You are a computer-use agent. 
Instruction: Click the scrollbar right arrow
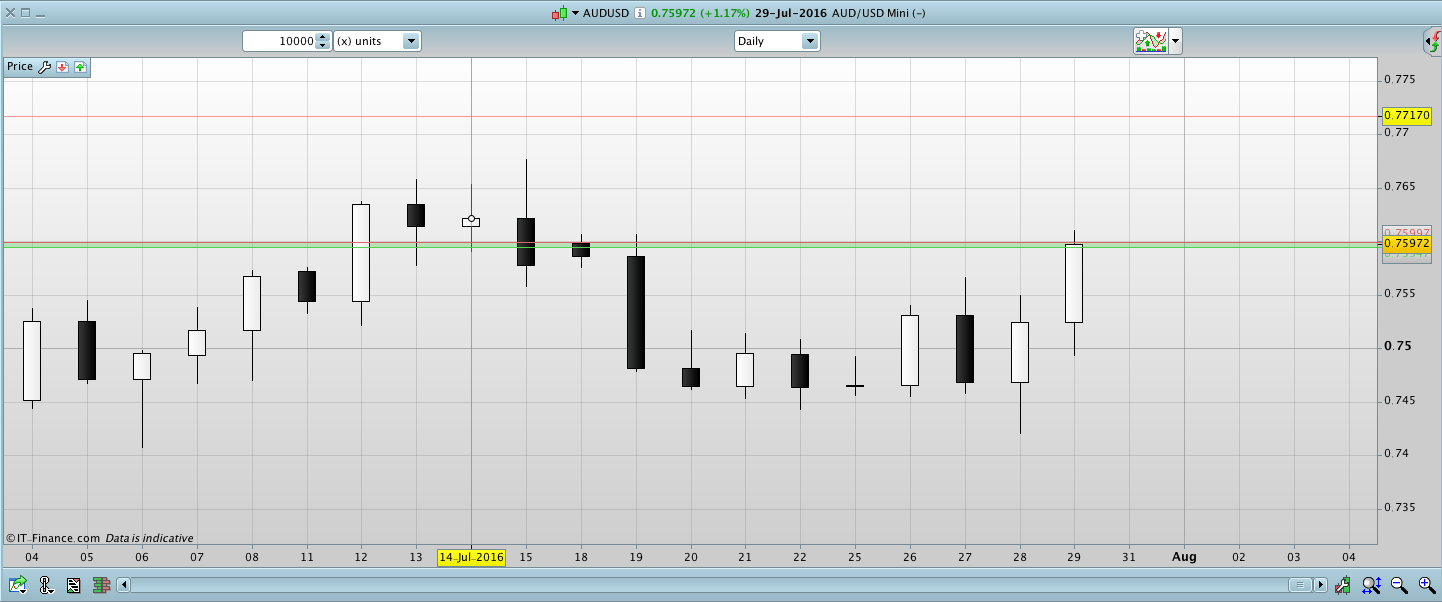coord(1321,585)
